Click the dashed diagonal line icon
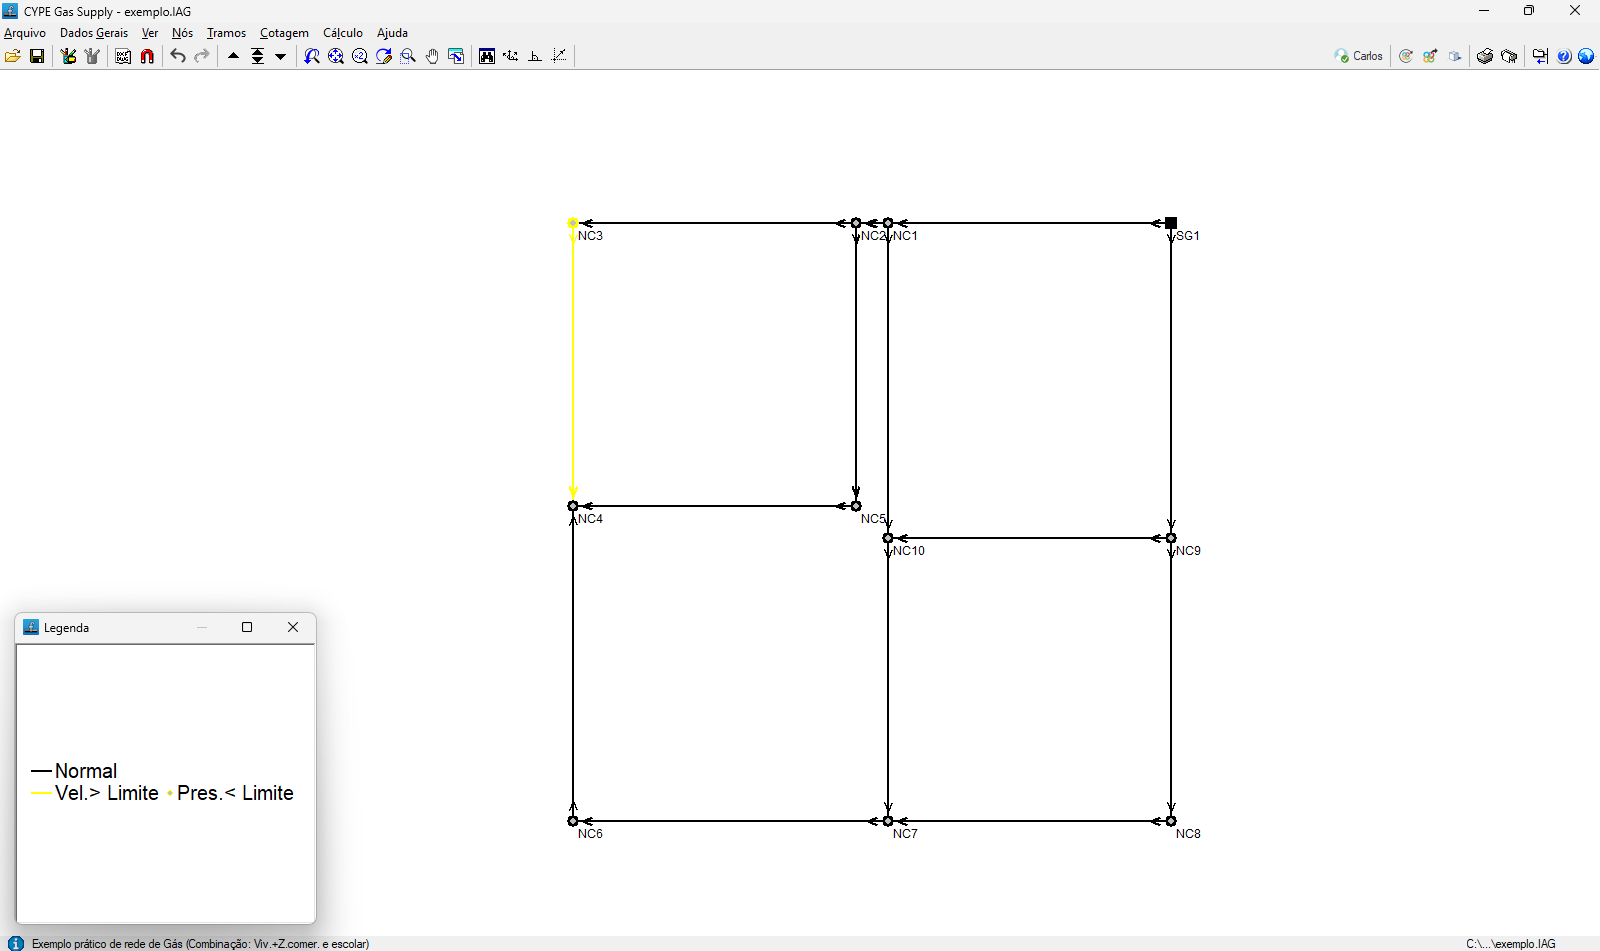The image size is (1600, 951). click(x=559, y=56)
